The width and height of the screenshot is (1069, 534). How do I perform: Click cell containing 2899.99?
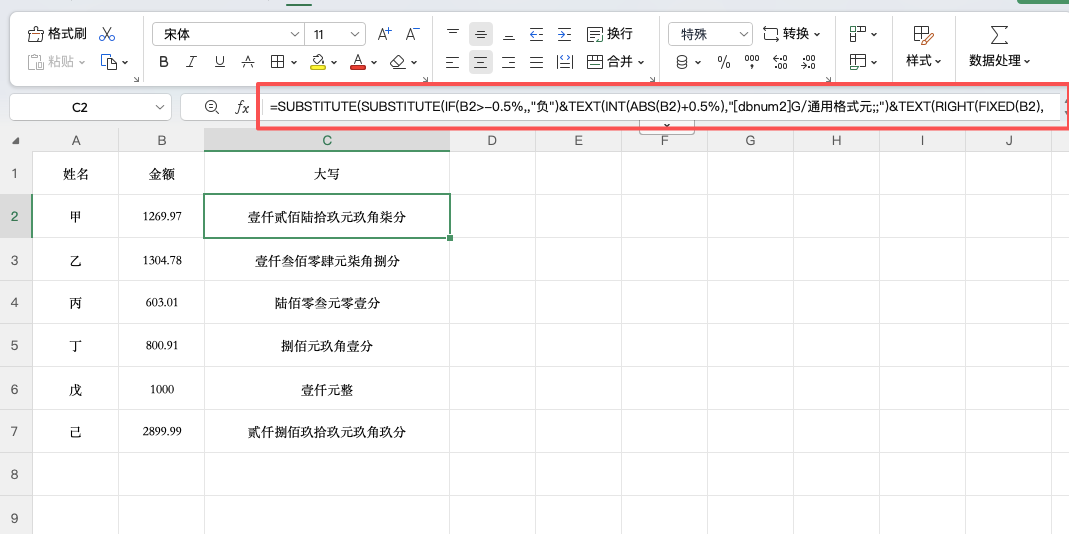click(162, 431)
